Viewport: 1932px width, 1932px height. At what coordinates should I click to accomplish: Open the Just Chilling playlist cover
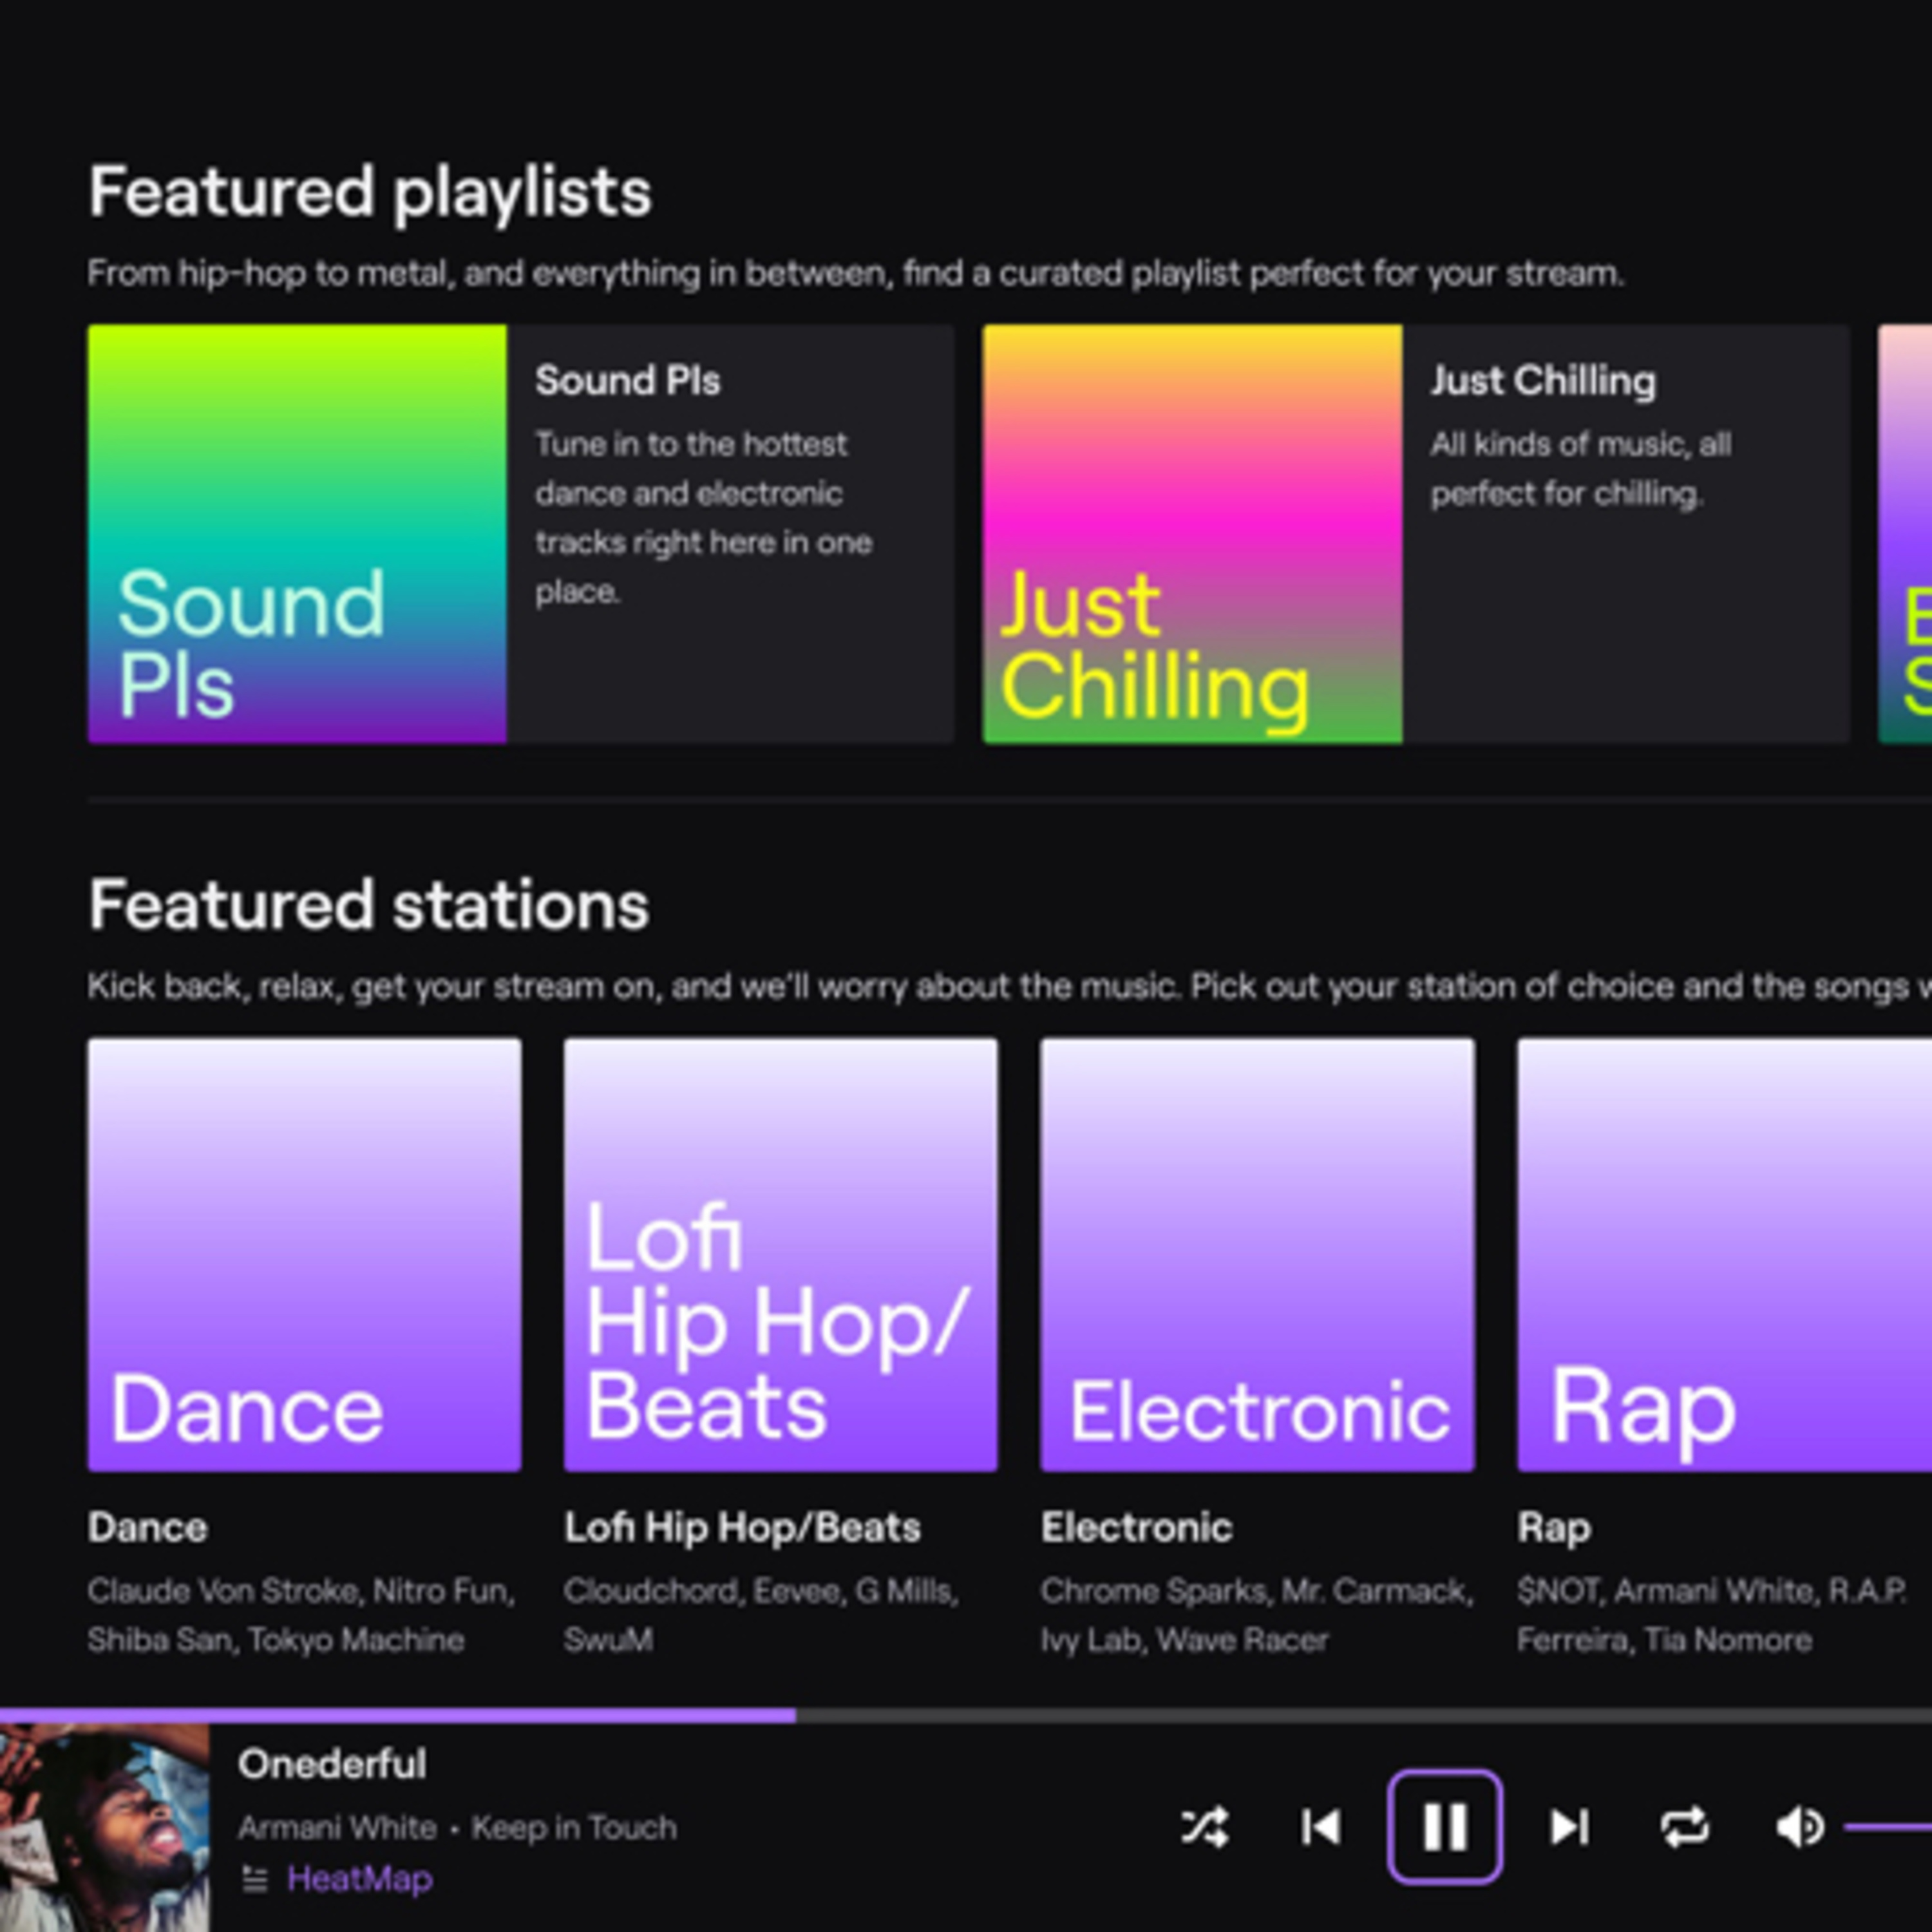[1192, 533]
